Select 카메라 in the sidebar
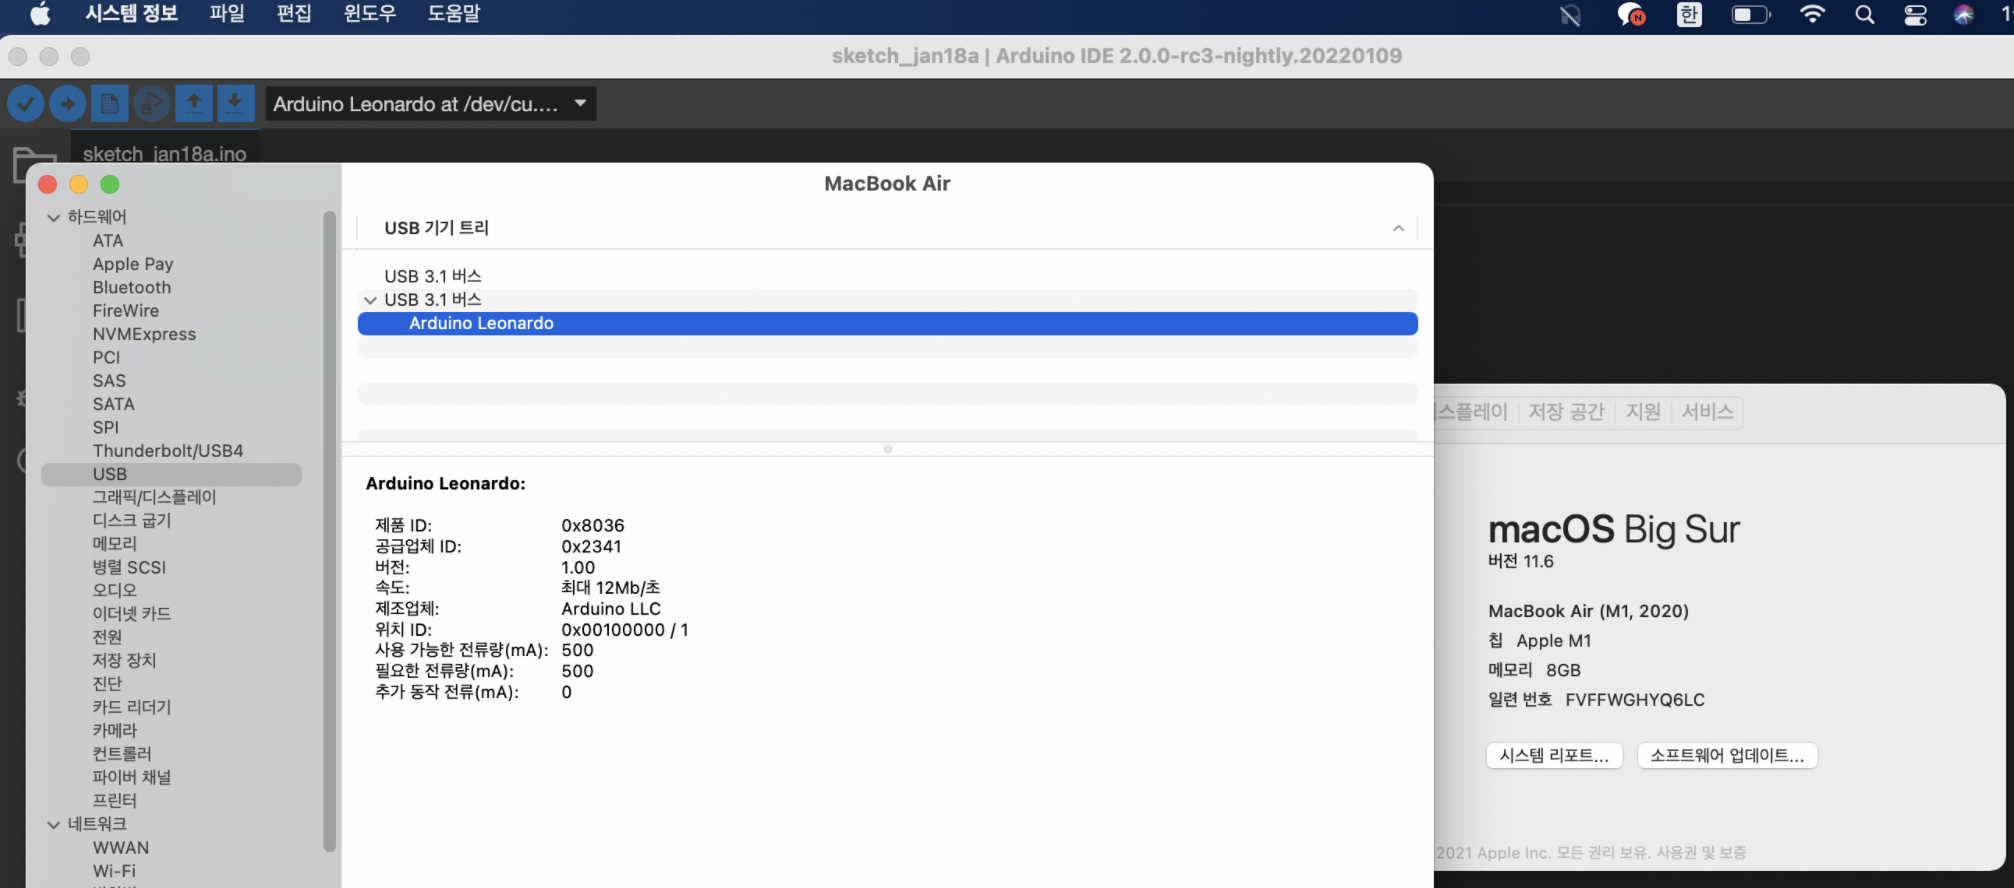The width and height of the screenshot is (2014, 888). pyautogui.click(x=115, y=731)
